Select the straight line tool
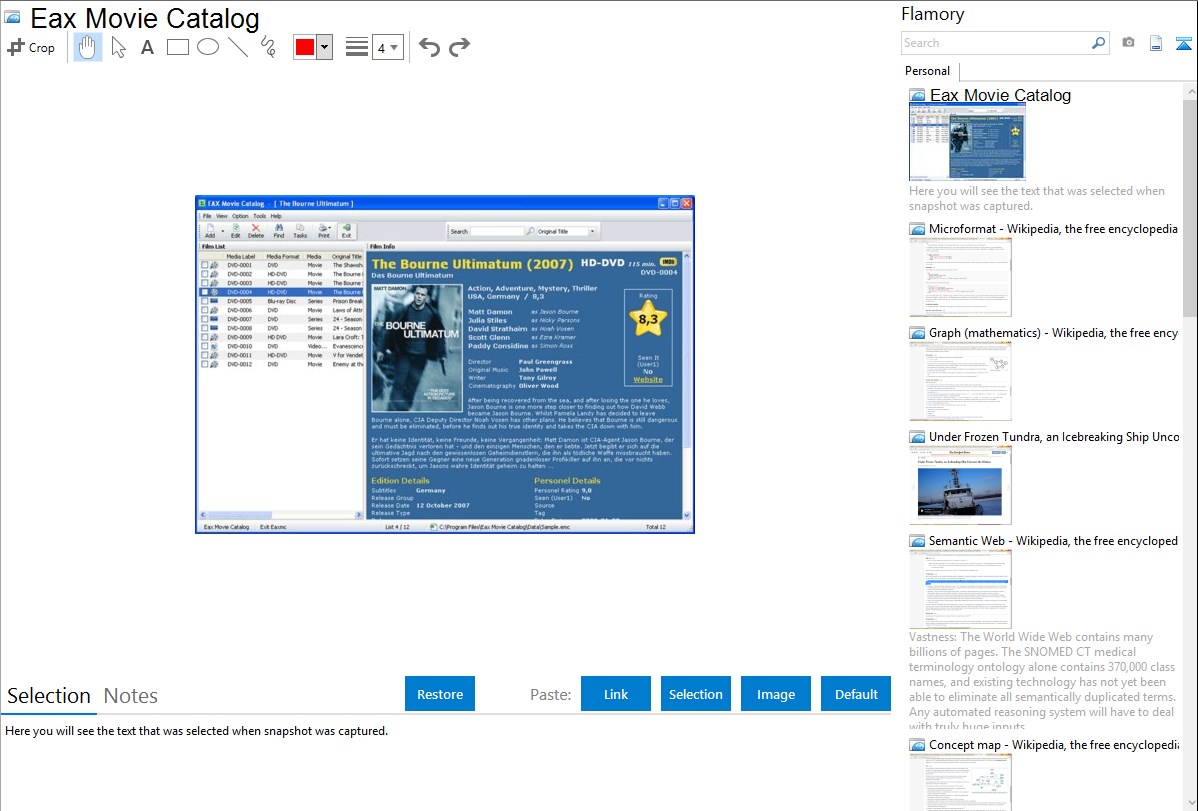This screenshot has height=811, width=1198. click(238, 47)
